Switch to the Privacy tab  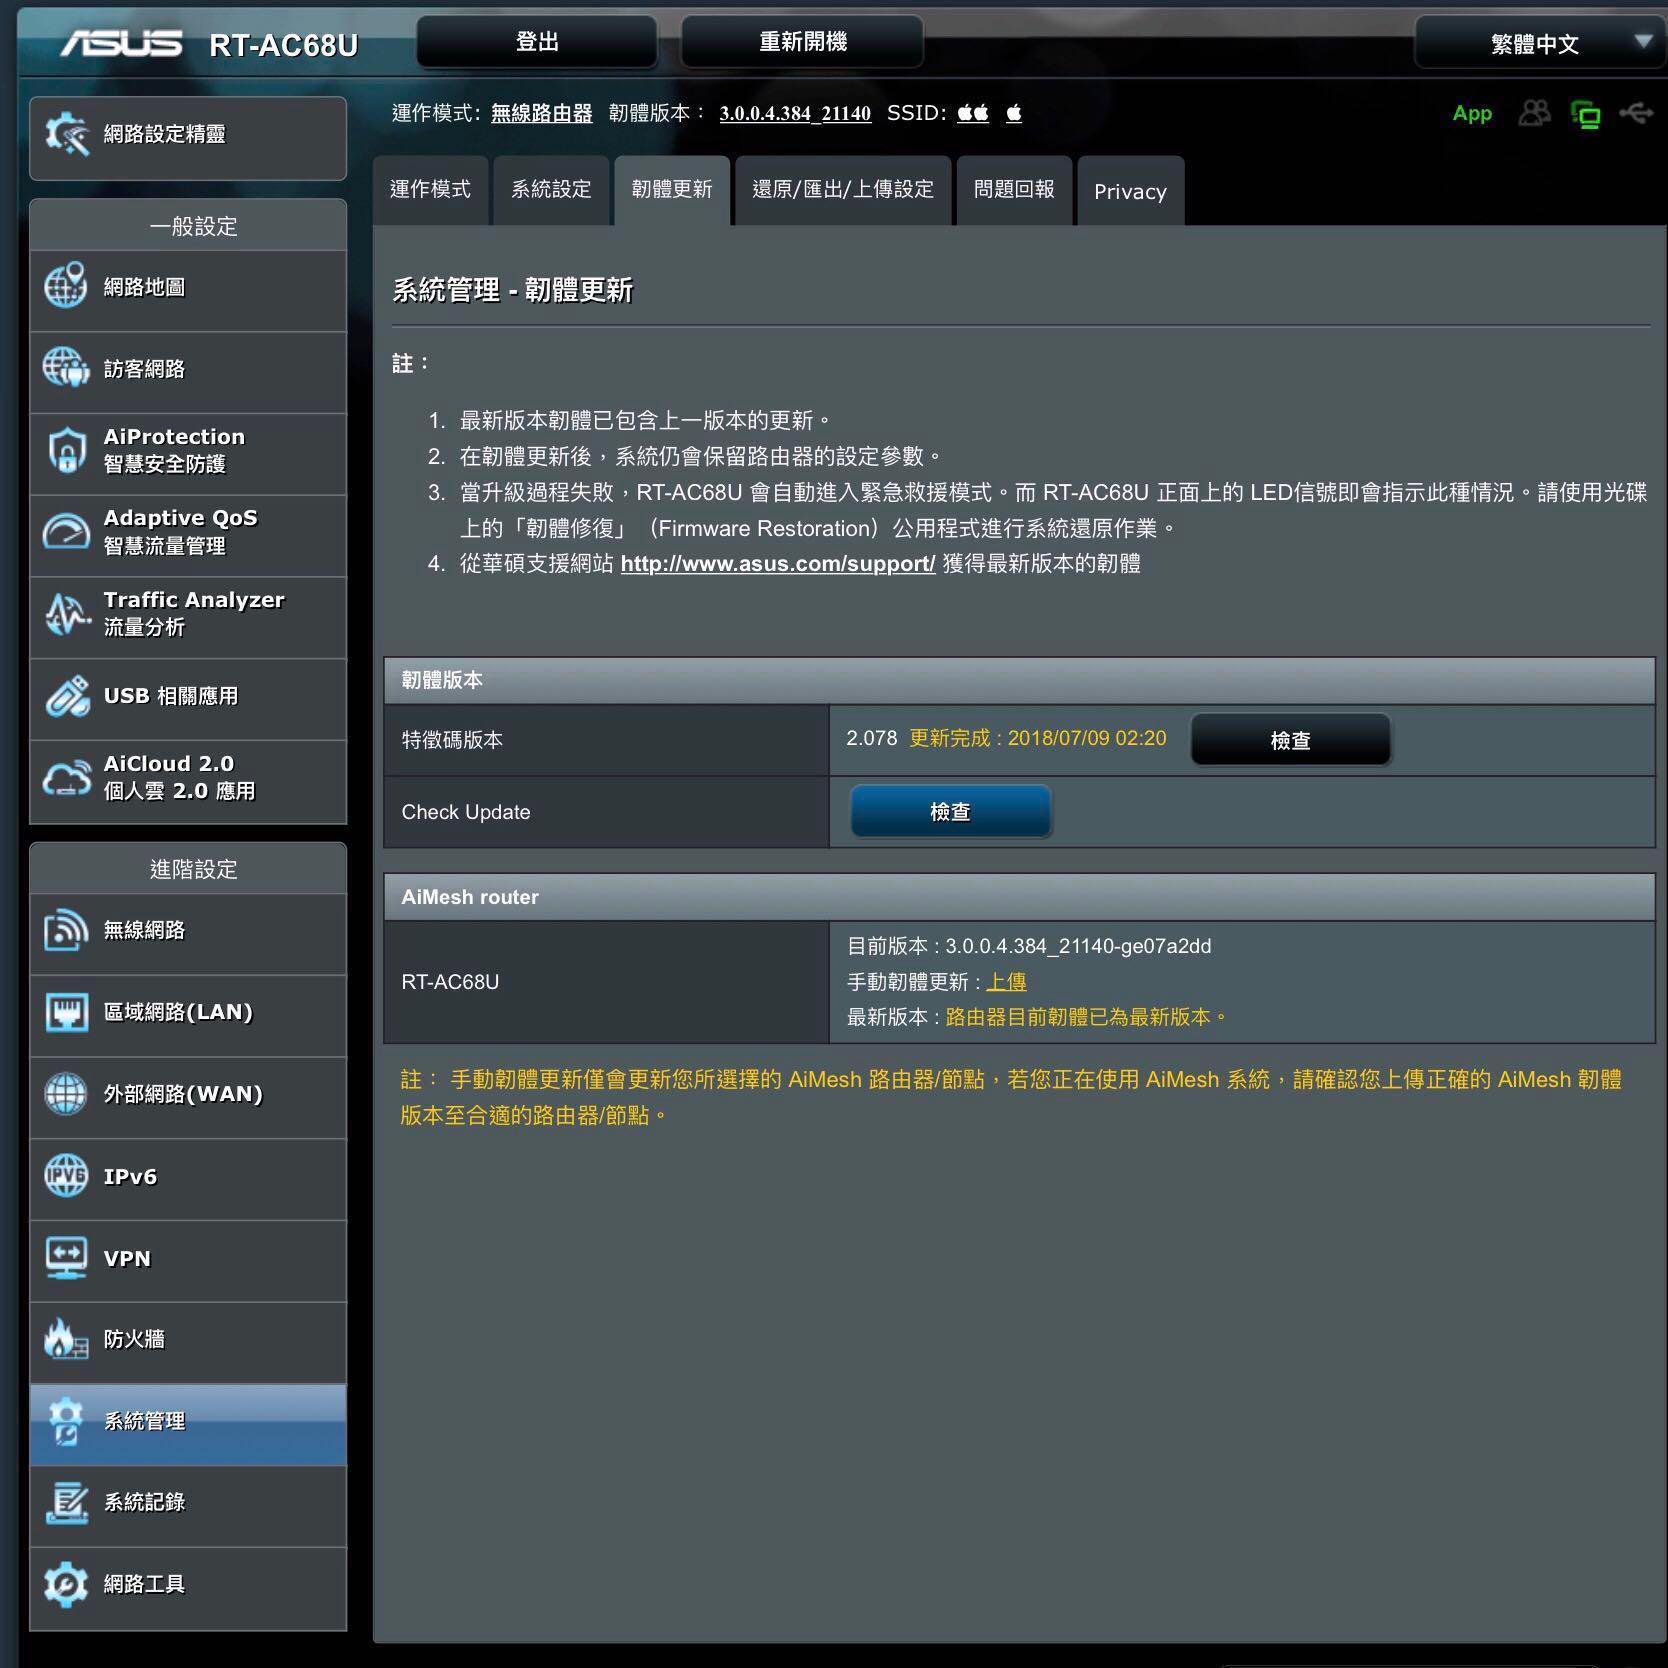pyautogui.click(x=1130, y=191)
